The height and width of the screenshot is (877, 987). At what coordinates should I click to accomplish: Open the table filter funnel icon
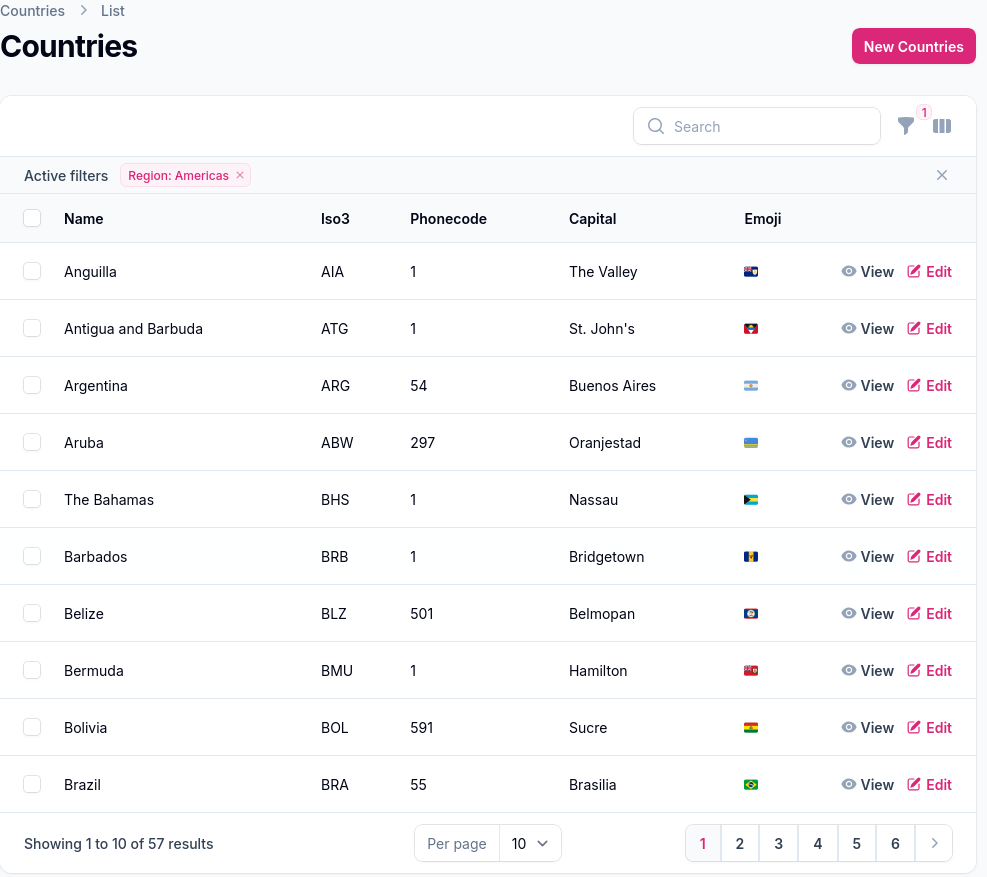[x=905, y=126]
